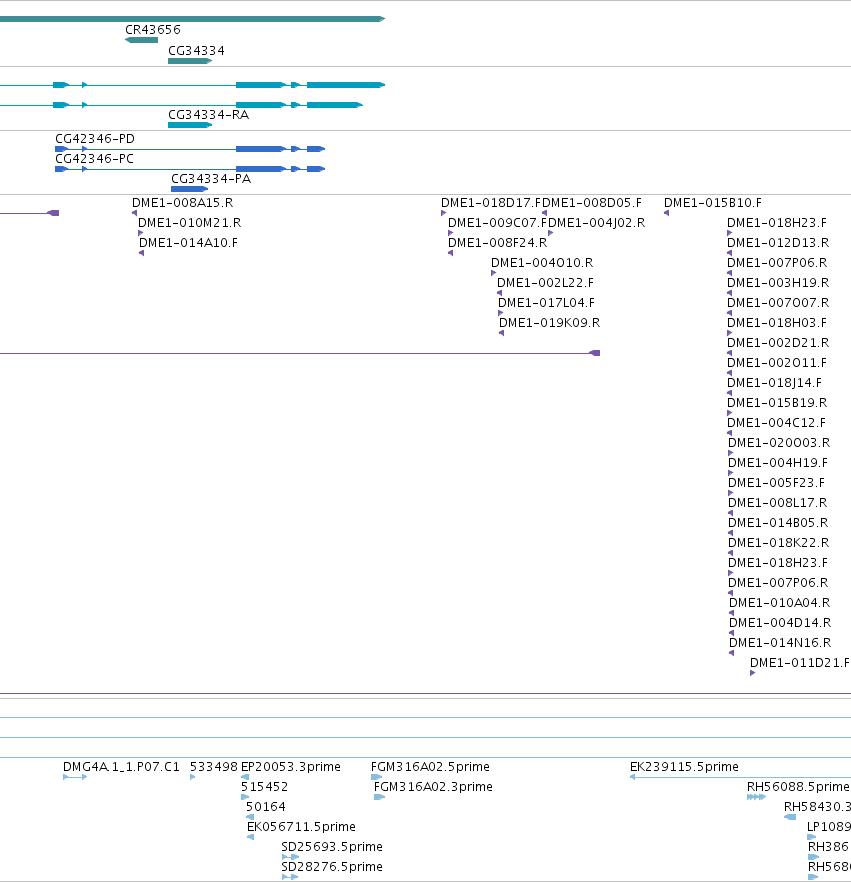
Task: Open FGM316A02.5prime label
Action: [x=430, y=767]
